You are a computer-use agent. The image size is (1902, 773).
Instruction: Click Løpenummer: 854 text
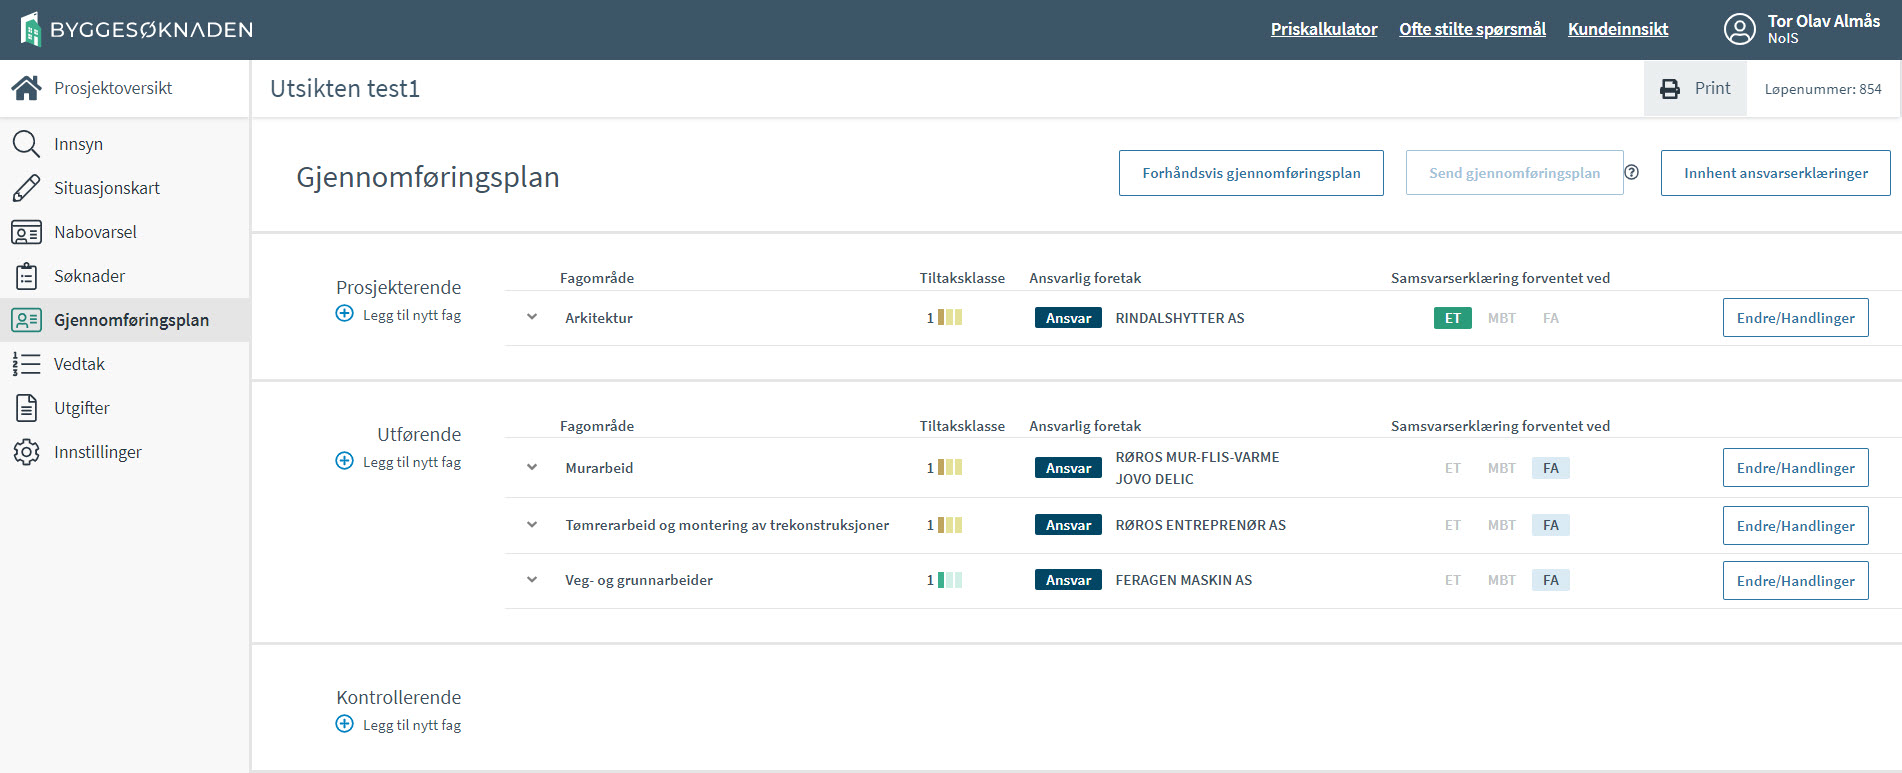coord(1822,89)
